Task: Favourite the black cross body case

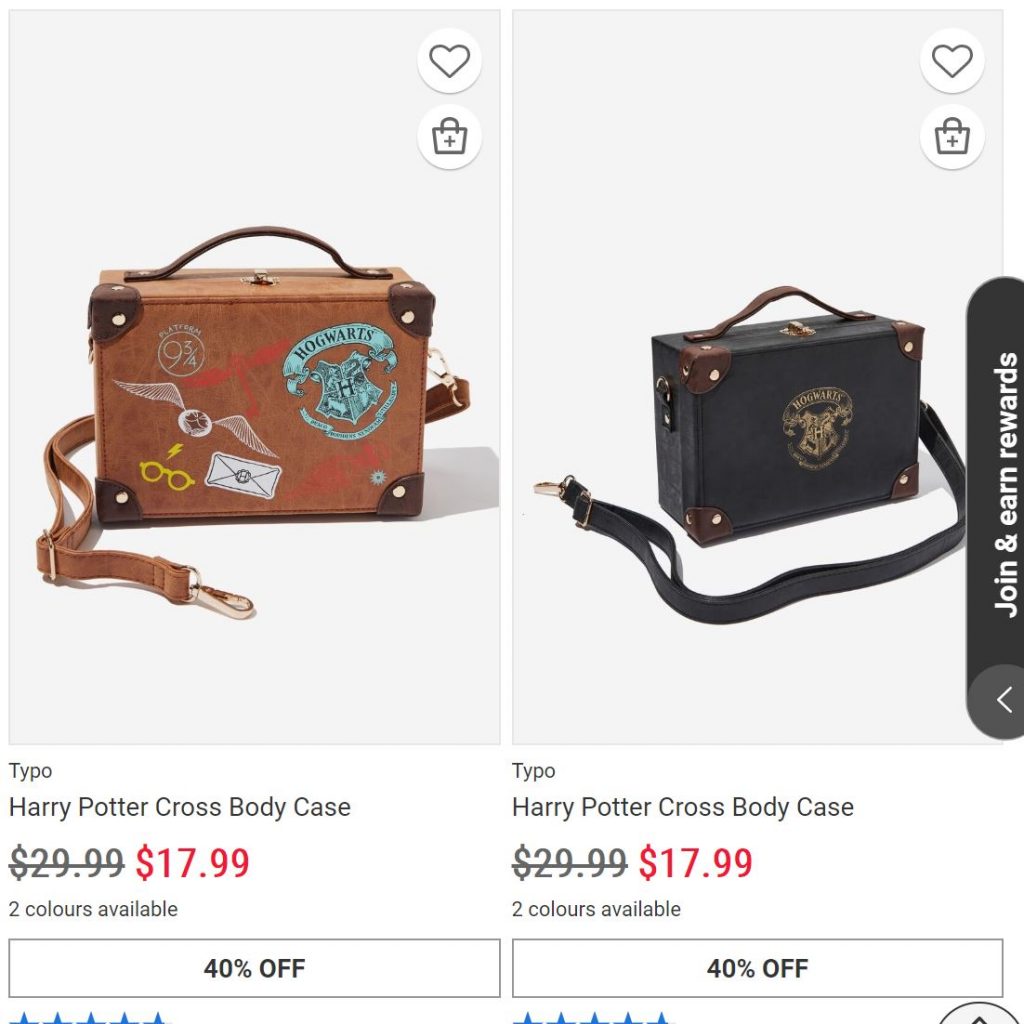Action: pyautogui.click(x=952, y=62)
